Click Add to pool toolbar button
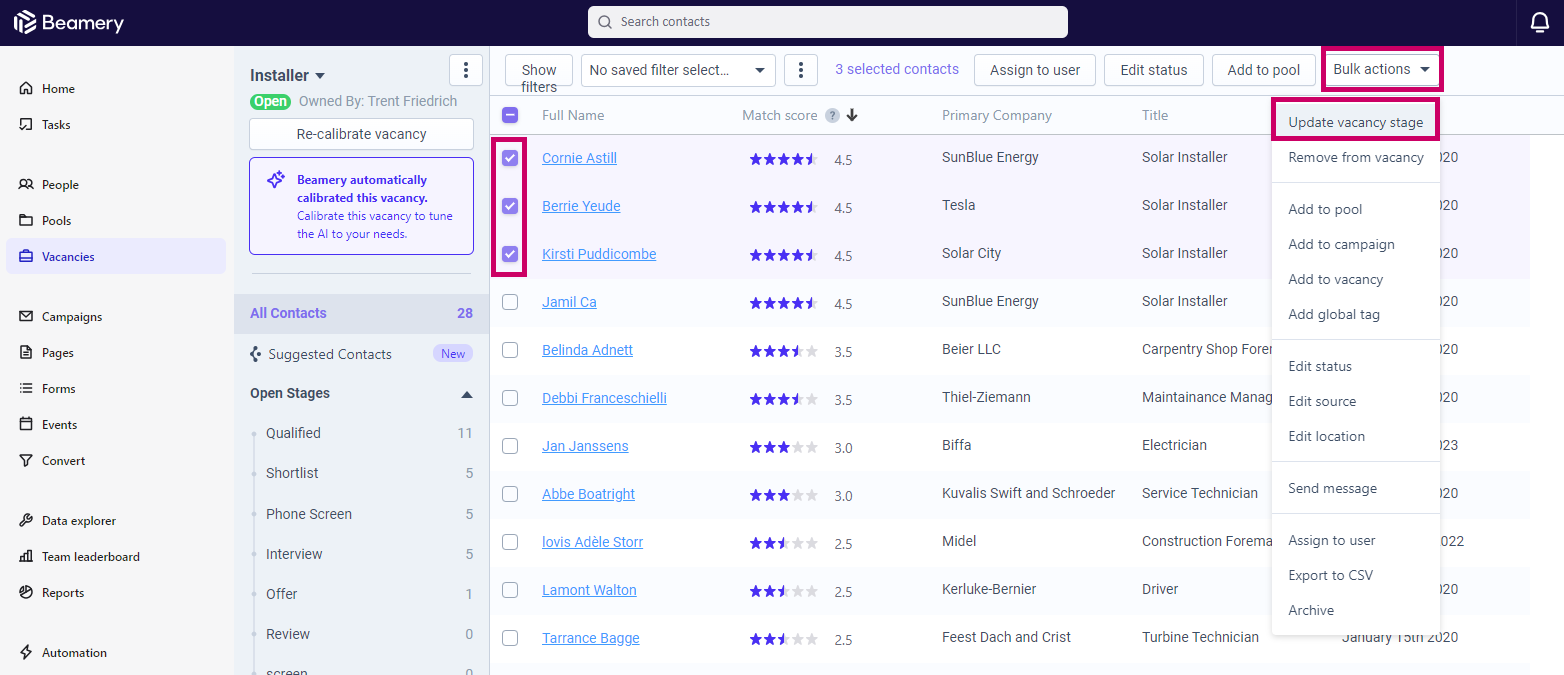The height and width of the screenshot is (675, 1564). pyautogui.click(x=1264, y=70)
